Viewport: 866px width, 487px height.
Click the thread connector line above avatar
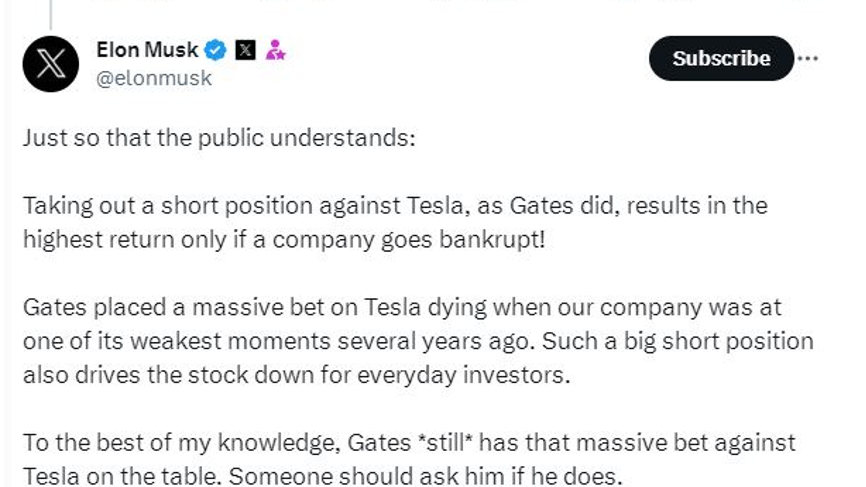coord(51,14)
